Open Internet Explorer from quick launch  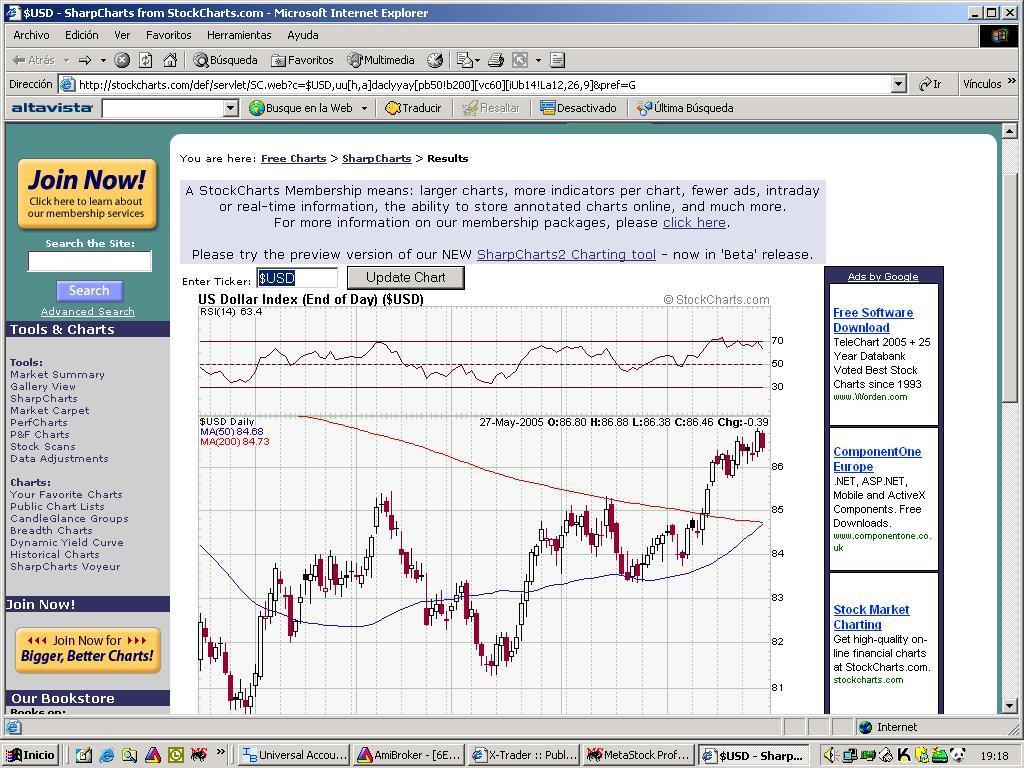(106, 755)
